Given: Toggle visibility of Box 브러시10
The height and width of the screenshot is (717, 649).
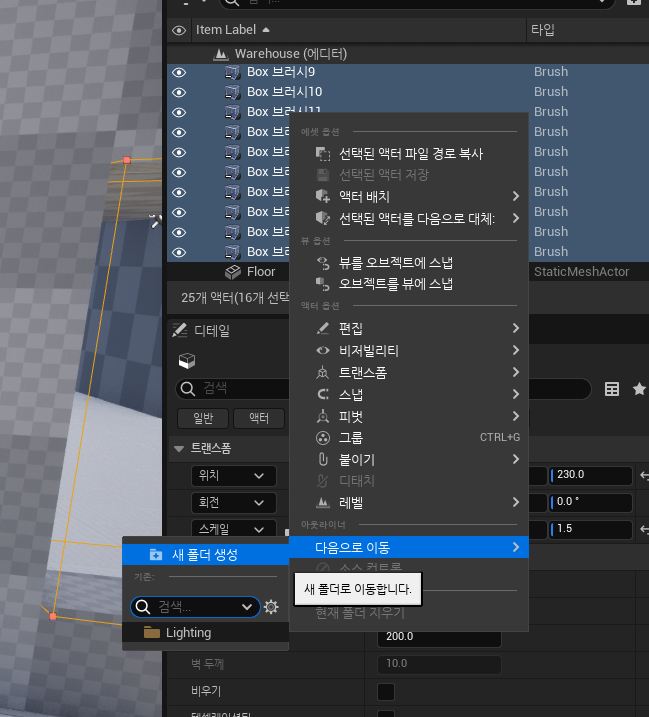Looking at the screenshot, I should point(179,92).
